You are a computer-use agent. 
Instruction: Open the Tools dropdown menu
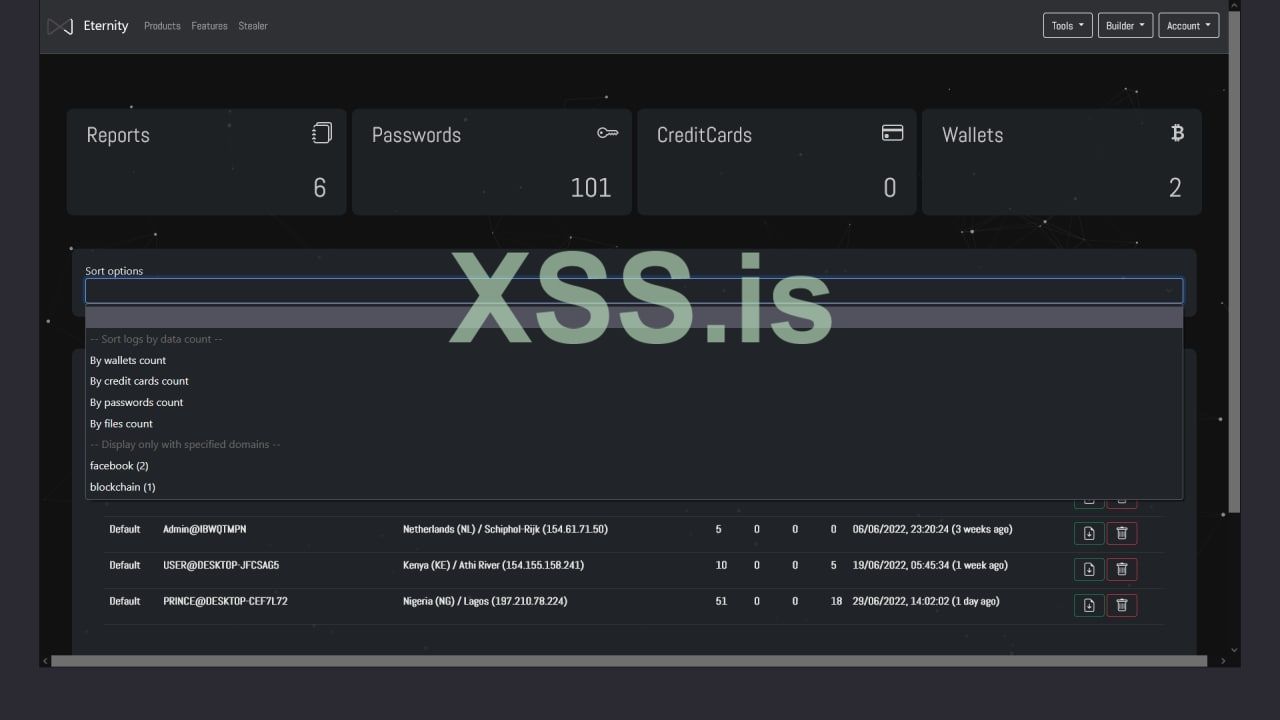pyautogui.click(x=1067, y=26)
